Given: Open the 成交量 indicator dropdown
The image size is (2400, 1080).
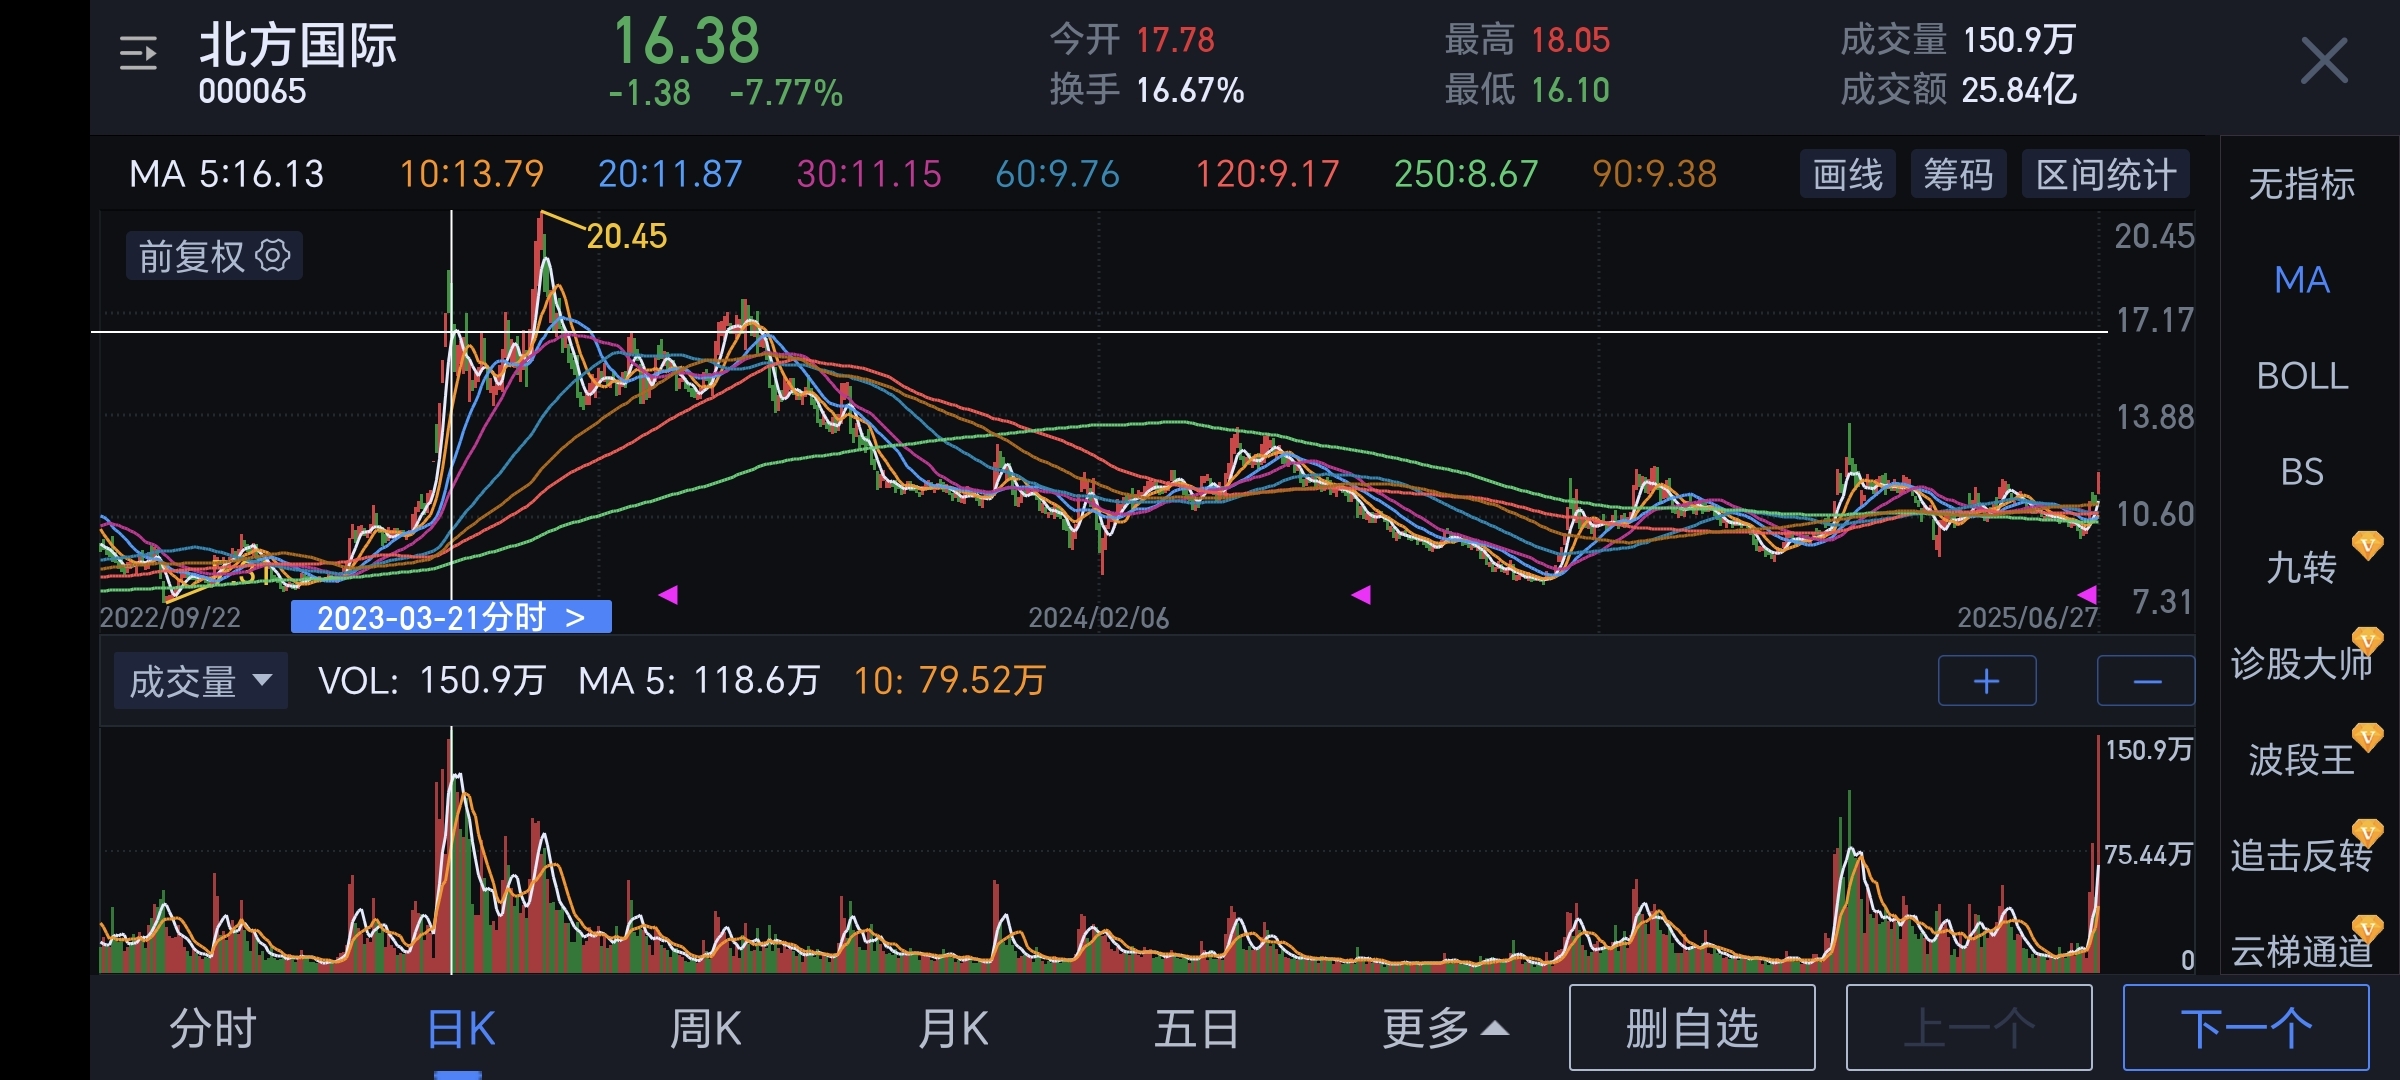Looking at the screenshot, I should (x=201, y=681).
